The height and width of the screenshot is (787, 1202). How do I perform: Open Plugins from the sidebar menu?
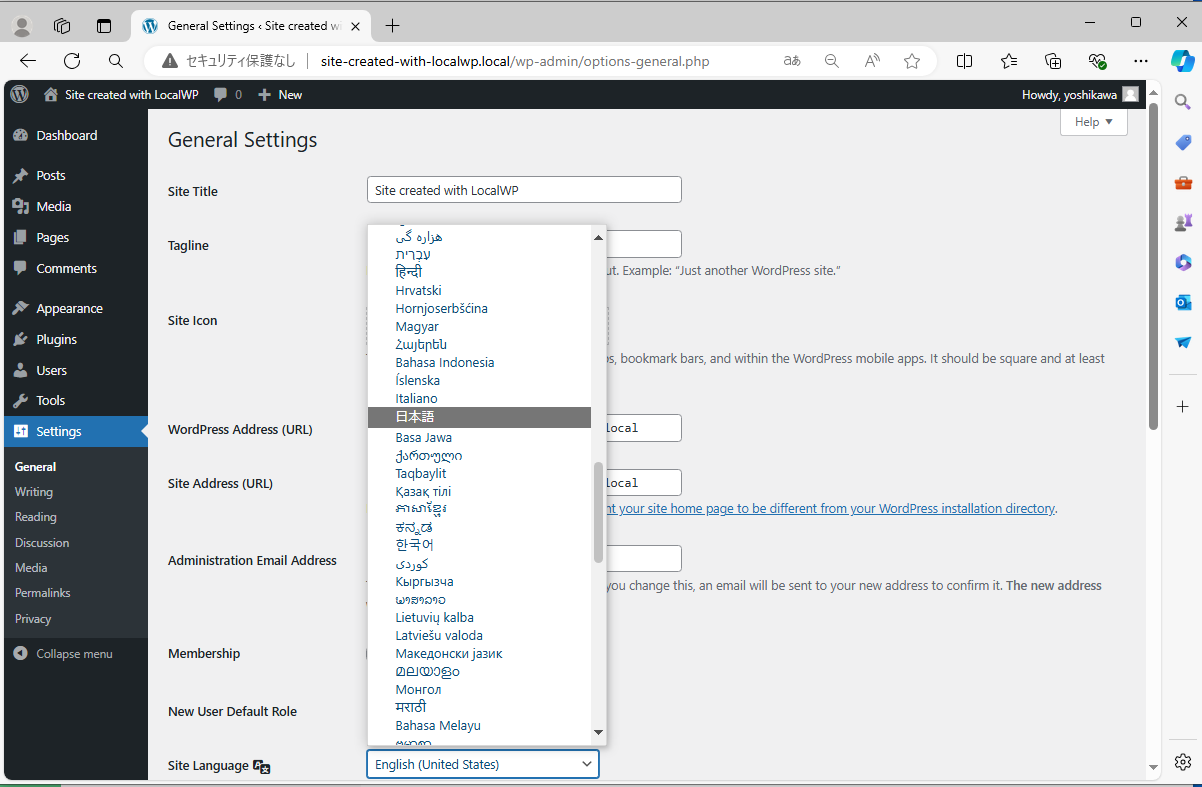click(56, 339)
